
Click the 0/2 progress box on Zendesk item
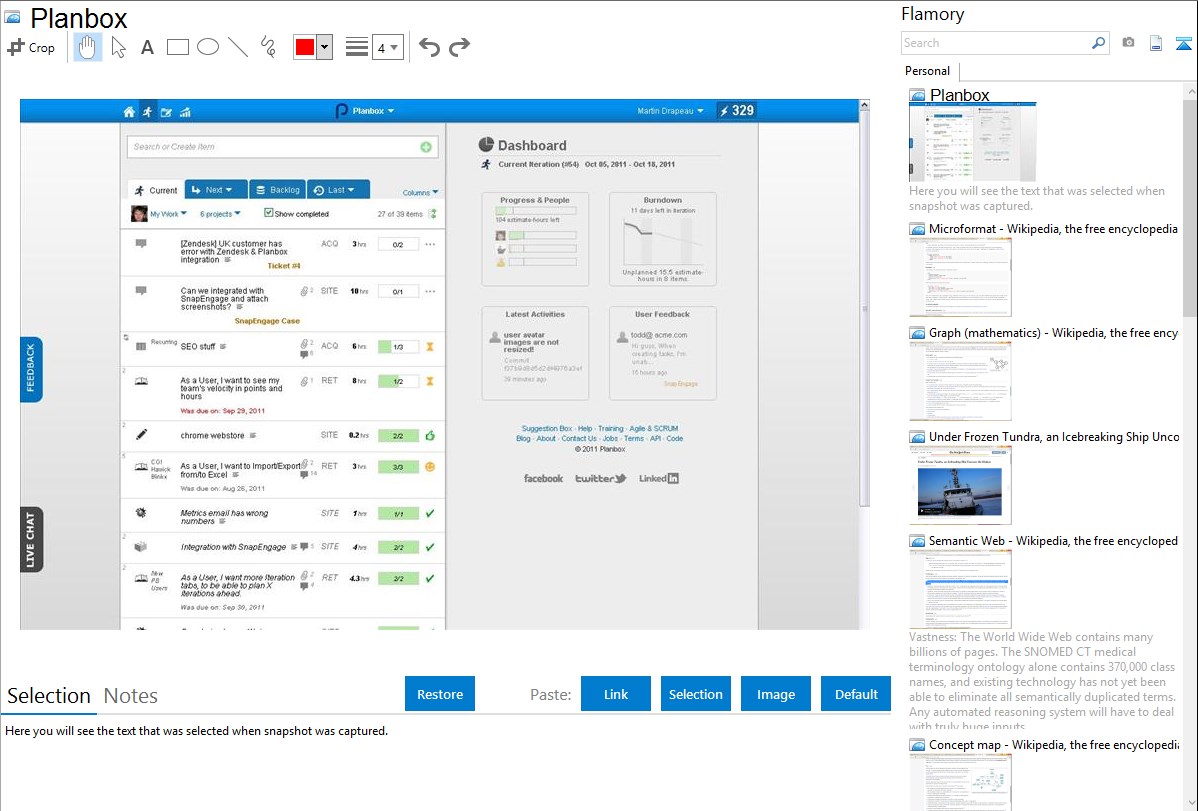(x=398, y=245)
